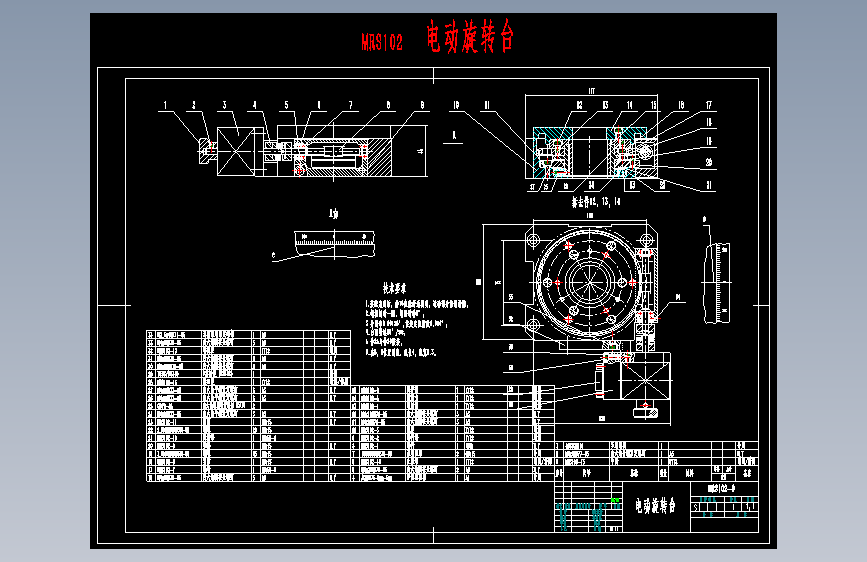The width and height of the screenshot is (867, 562).
Task: Select balloon number 21 at lower right
Action: point(709,186)
